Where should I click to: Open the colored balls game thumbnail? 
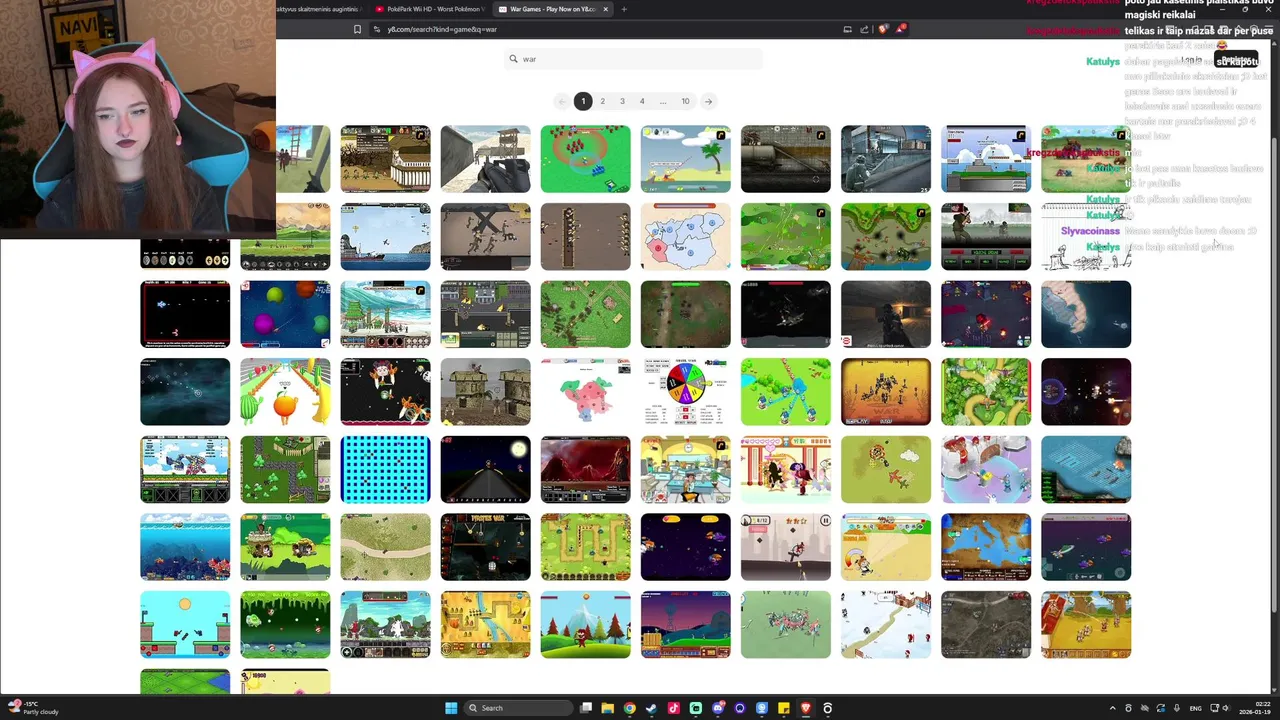coord(285,314)
